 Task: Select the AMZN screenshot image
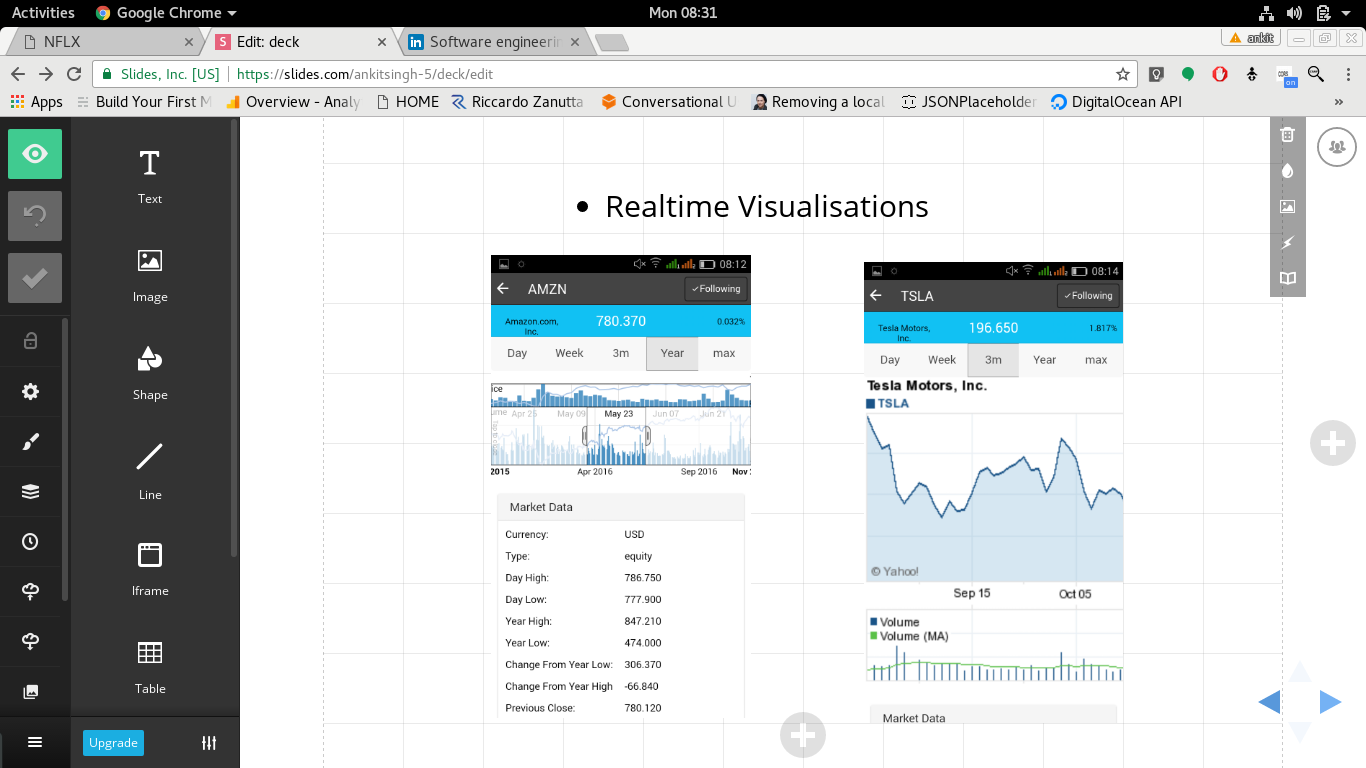point(621,487)
